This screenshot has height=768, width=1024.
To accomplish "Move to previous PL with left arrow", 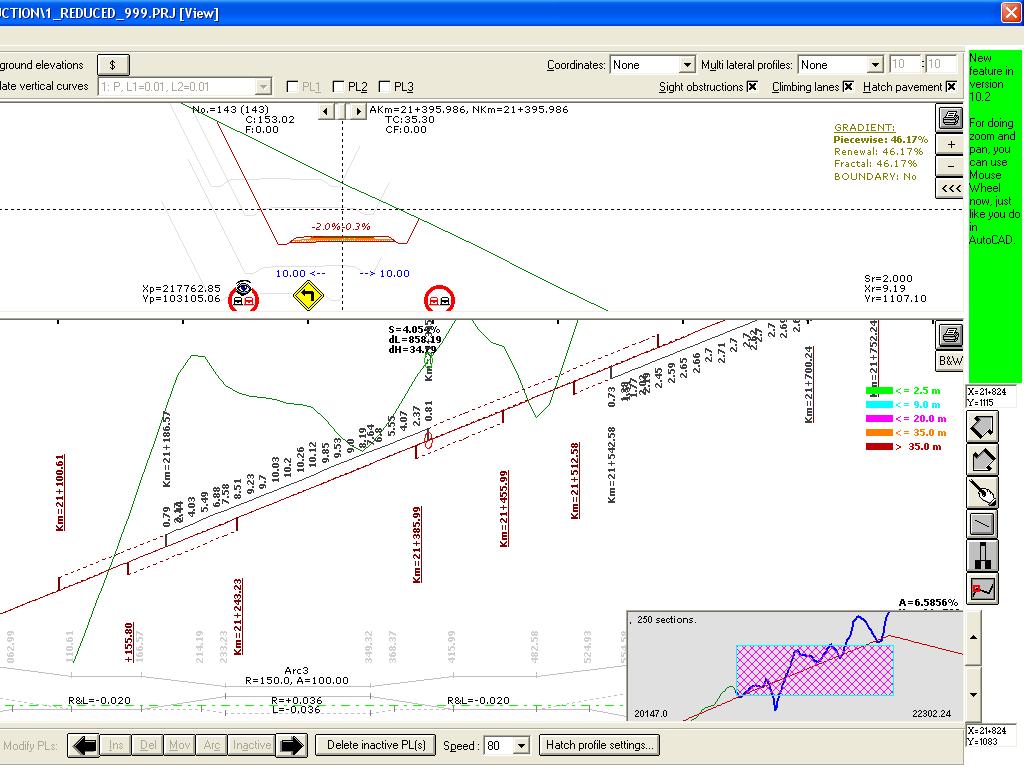I will (84, 745).
